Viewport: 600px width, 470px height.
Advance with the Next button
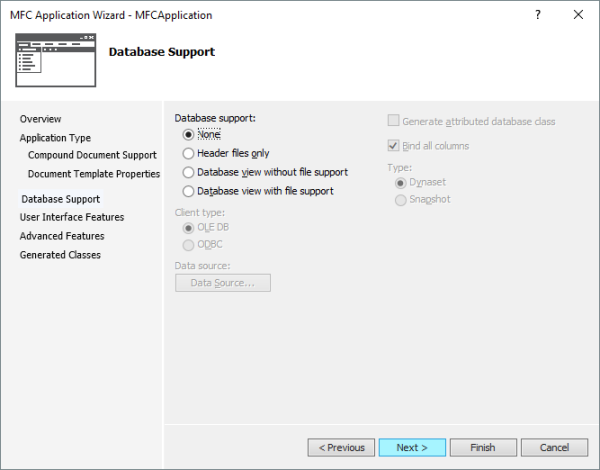pyautogui.click(x=412, y=447)
